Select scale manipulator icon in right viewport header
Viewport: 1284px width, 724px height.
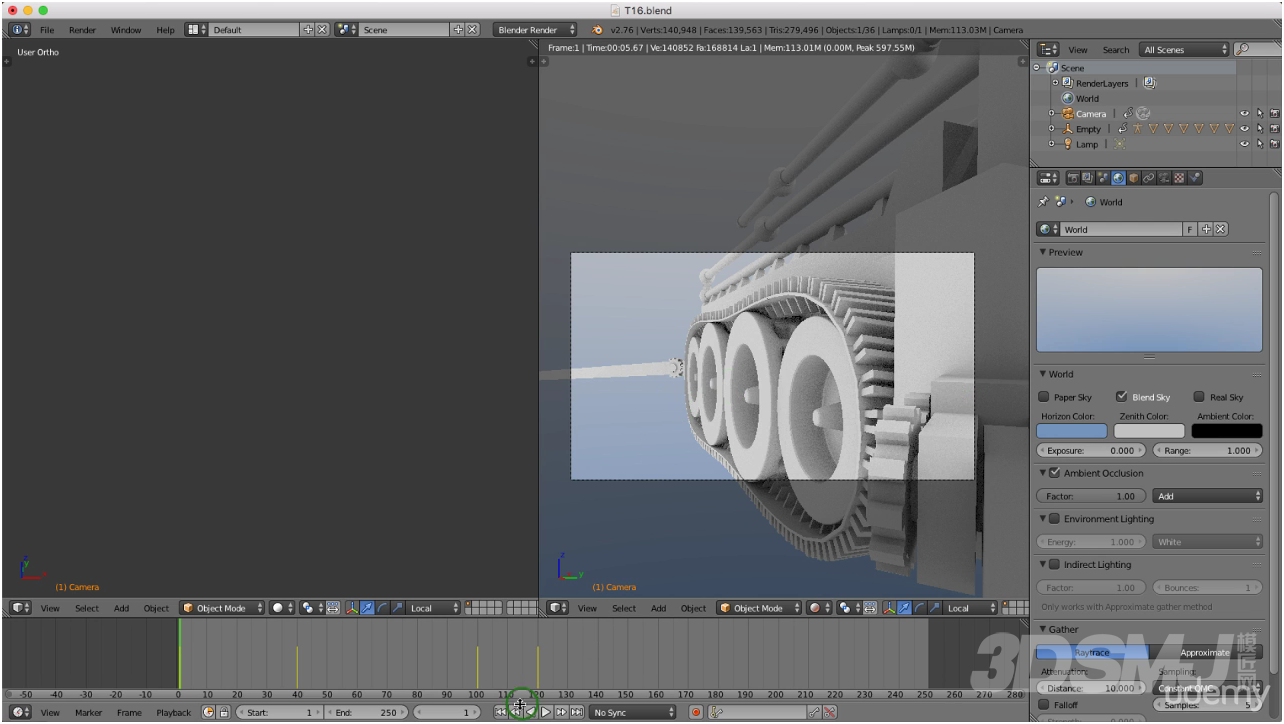point(933,608)
